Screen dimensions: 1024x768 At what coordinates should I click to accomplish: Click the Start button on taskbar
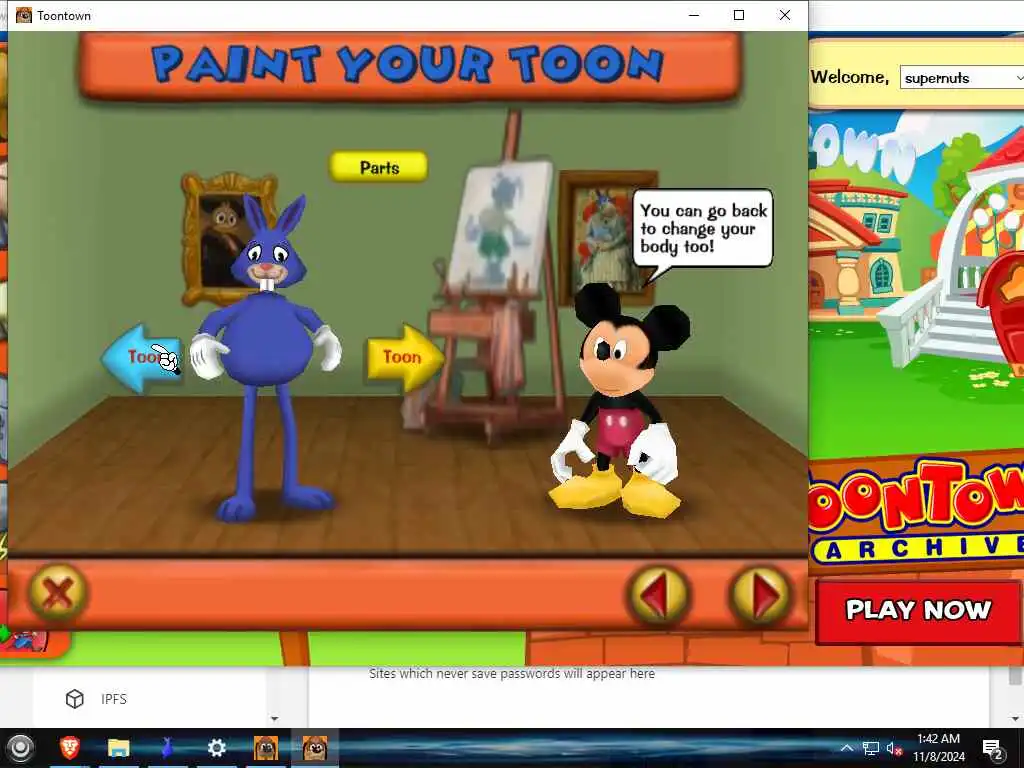(x=20, y=747)
